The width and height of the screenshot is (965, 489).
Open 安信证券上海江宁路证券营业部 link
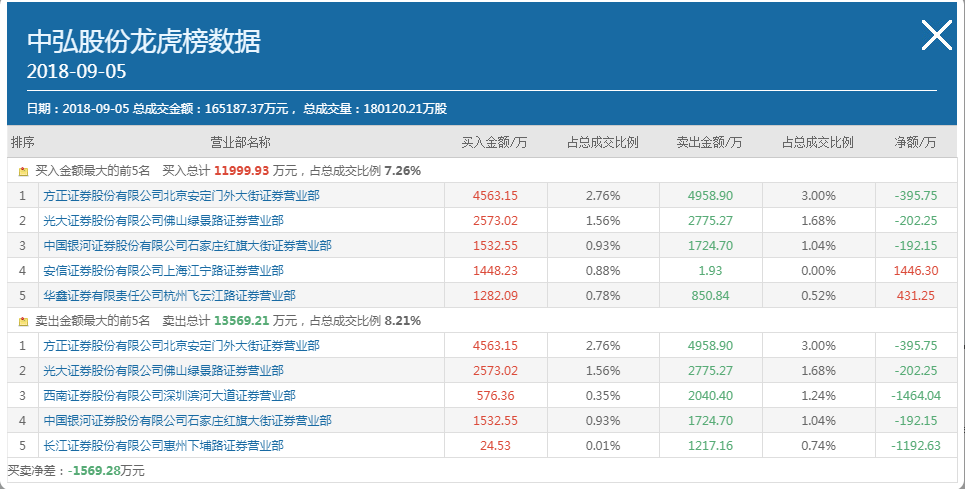[163, 271]
